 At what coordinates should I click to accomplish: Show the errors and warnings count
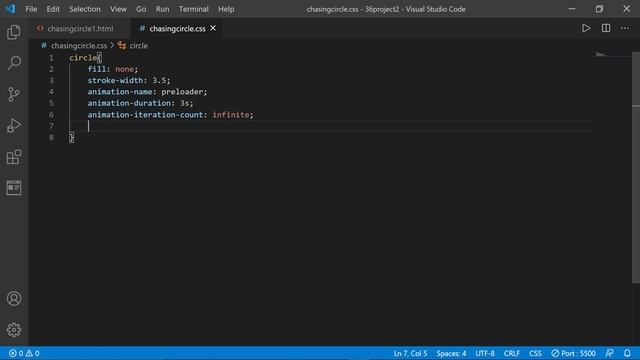tap(24, 353)
